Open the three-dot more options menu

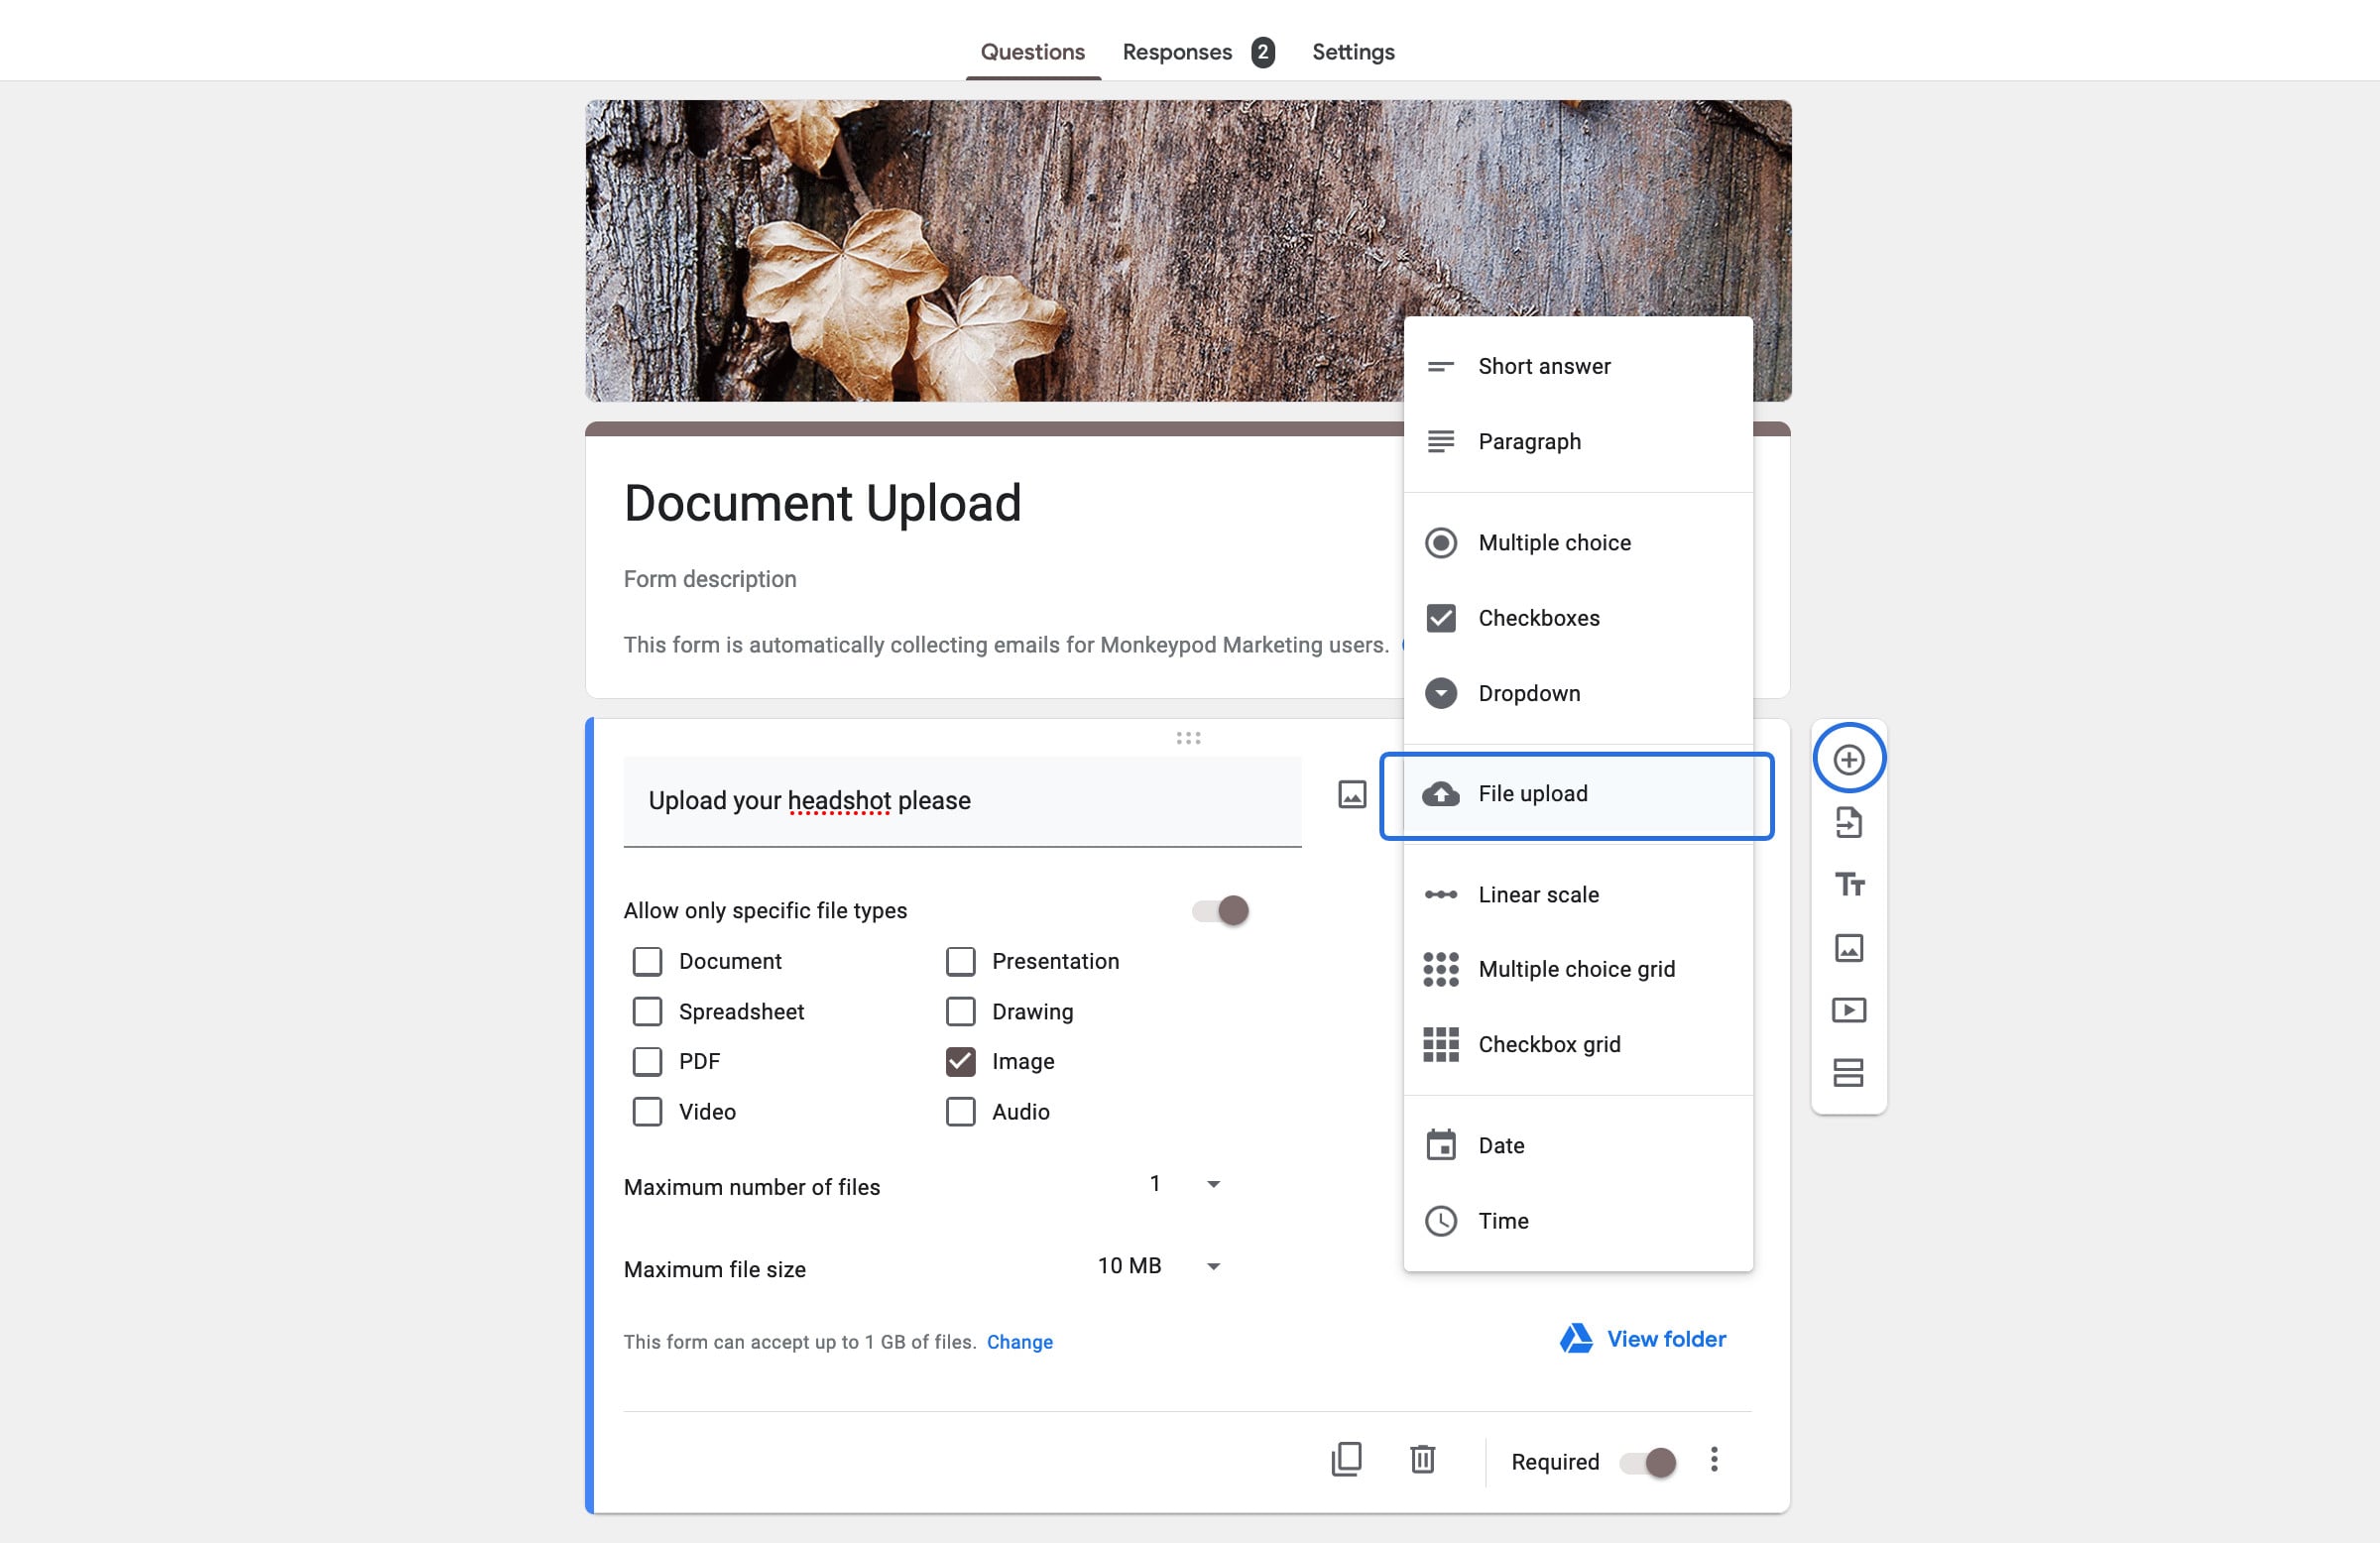1713,1460
